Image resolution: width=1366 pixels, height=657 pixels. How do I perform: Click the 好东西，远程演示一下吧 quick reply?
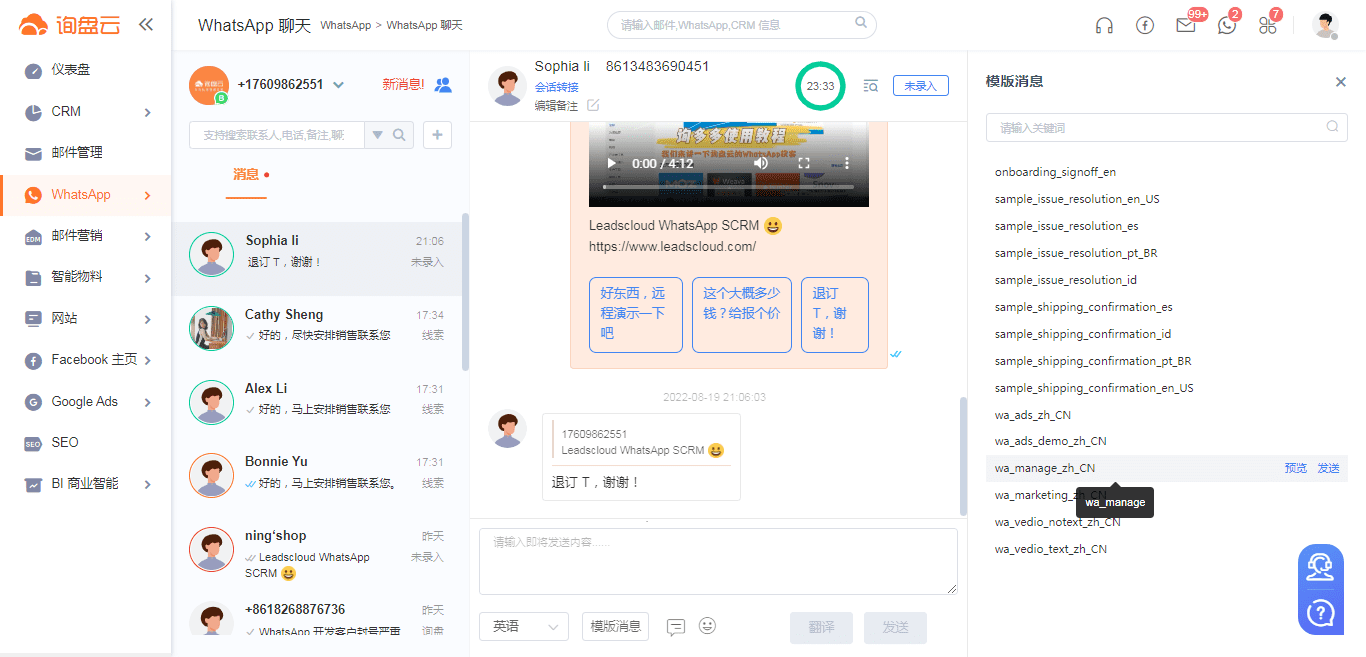[x=636, y=315]
